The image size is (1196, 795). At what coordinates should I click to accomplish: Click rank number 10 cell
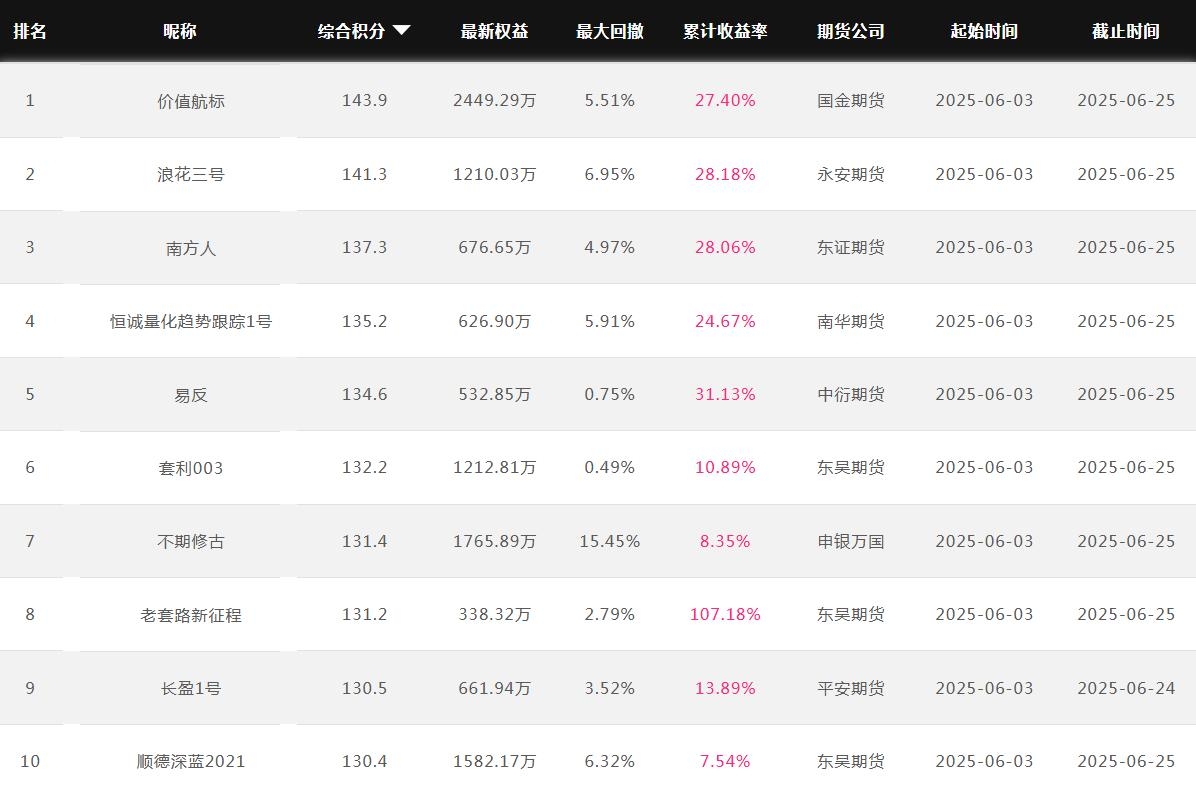tap(30, 761)
